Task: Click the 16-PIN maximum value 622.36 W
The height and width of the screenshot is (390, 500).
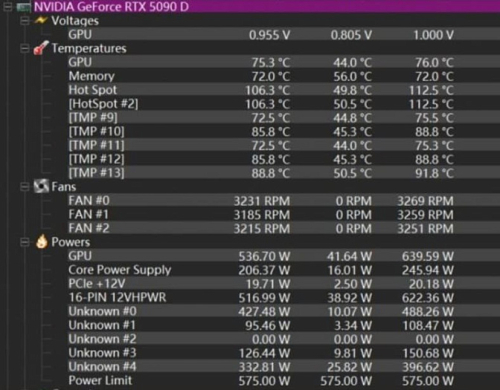Action: tap(428, 298)
